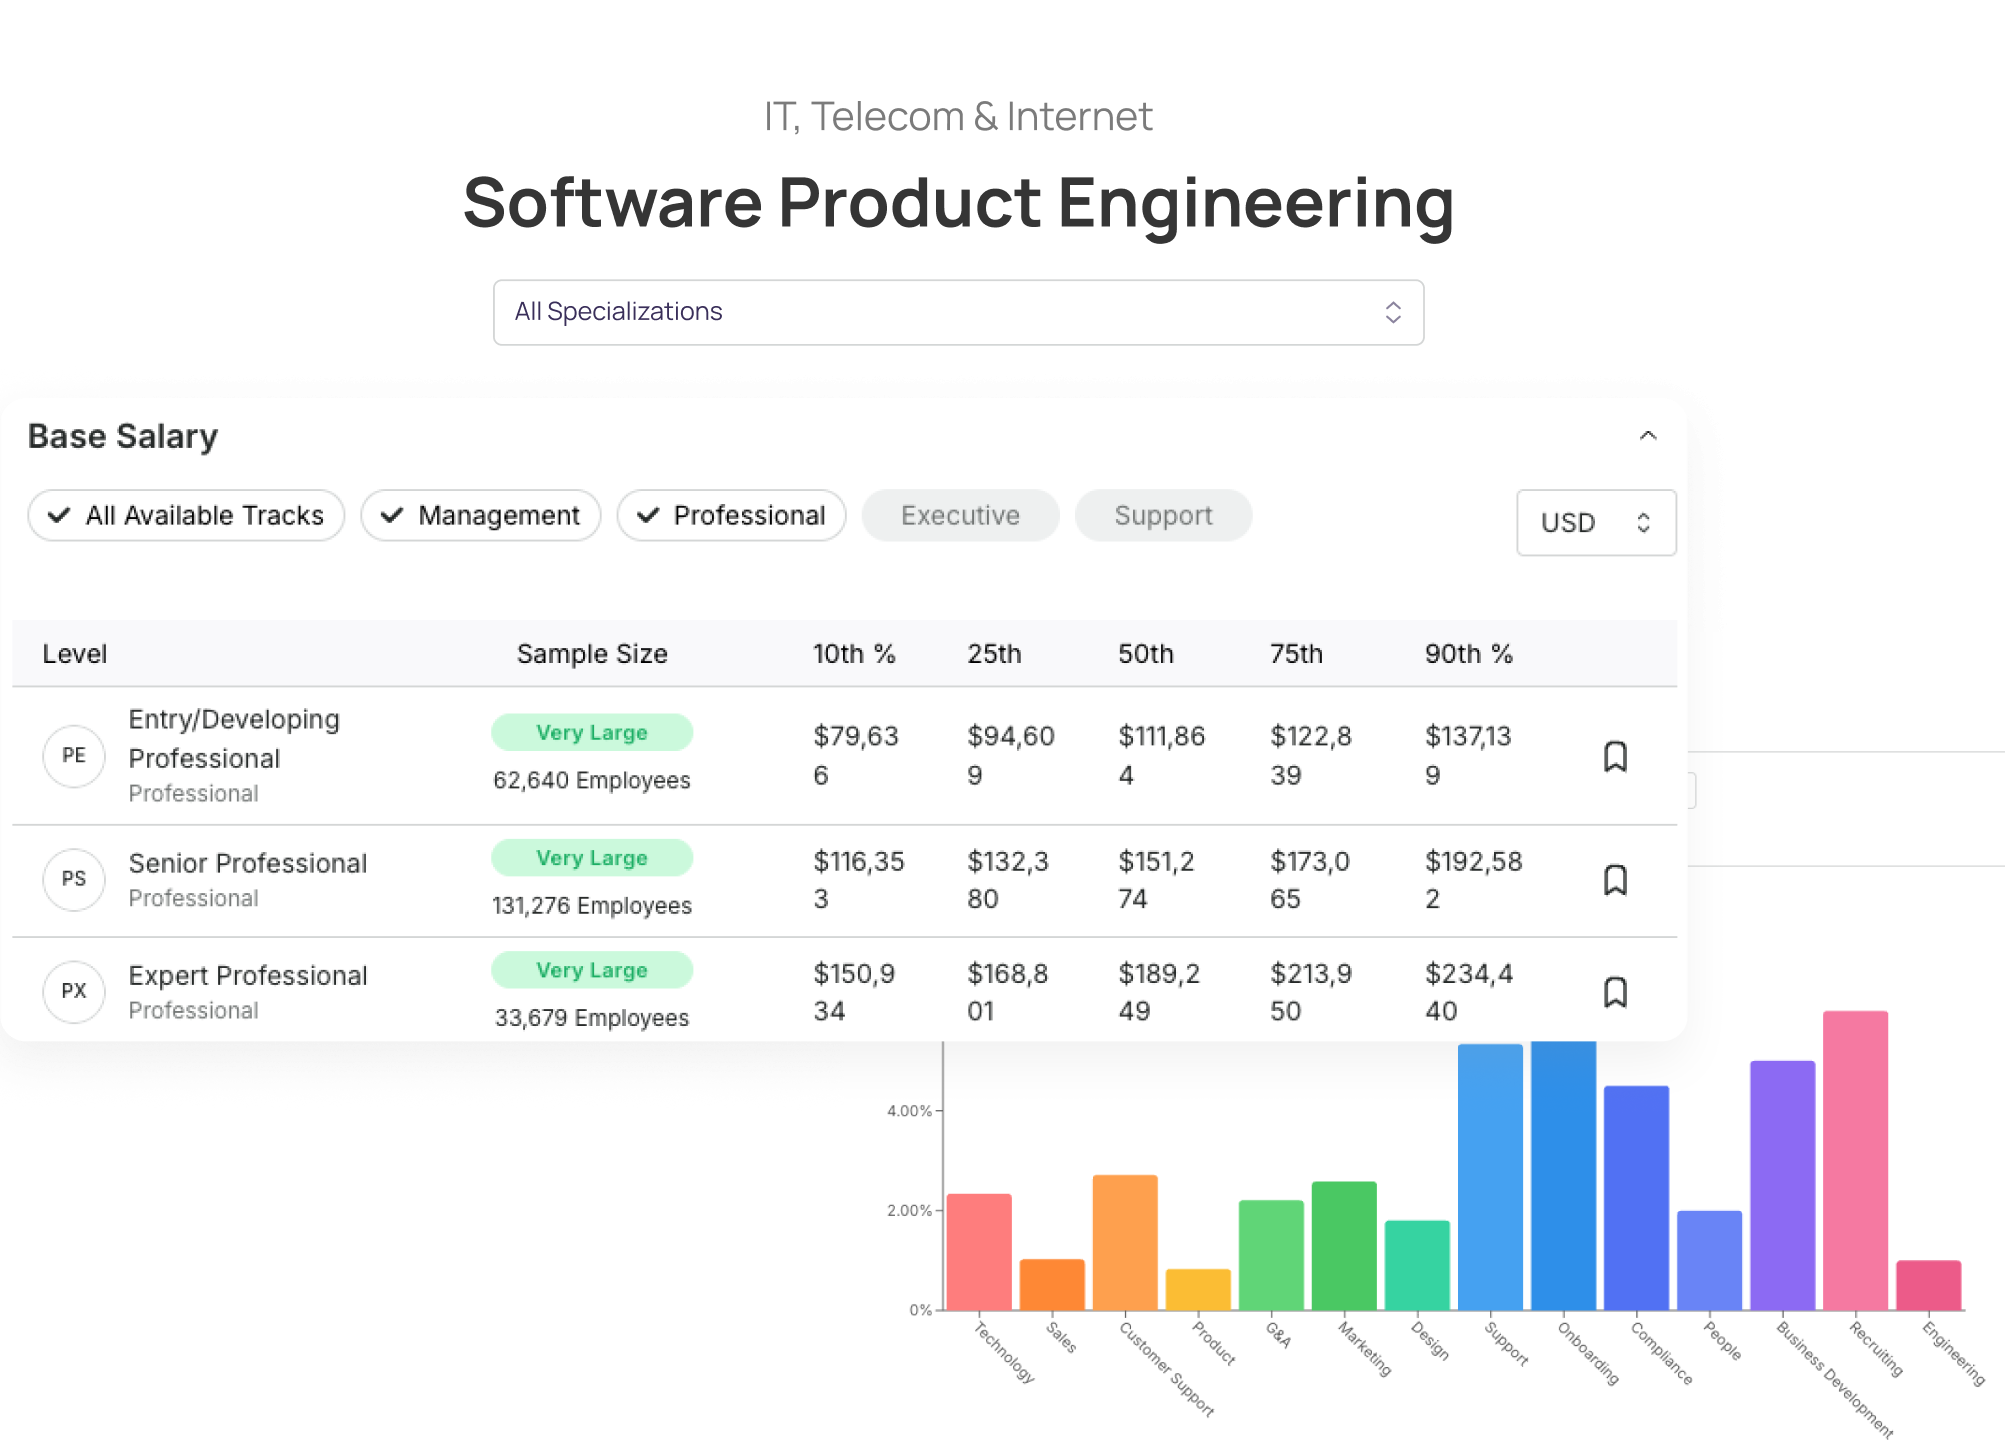Screen dimensions: 2006x1451
Task: Click the pink Recruiting bar in chart
Action: (x=1855, y=1160)
